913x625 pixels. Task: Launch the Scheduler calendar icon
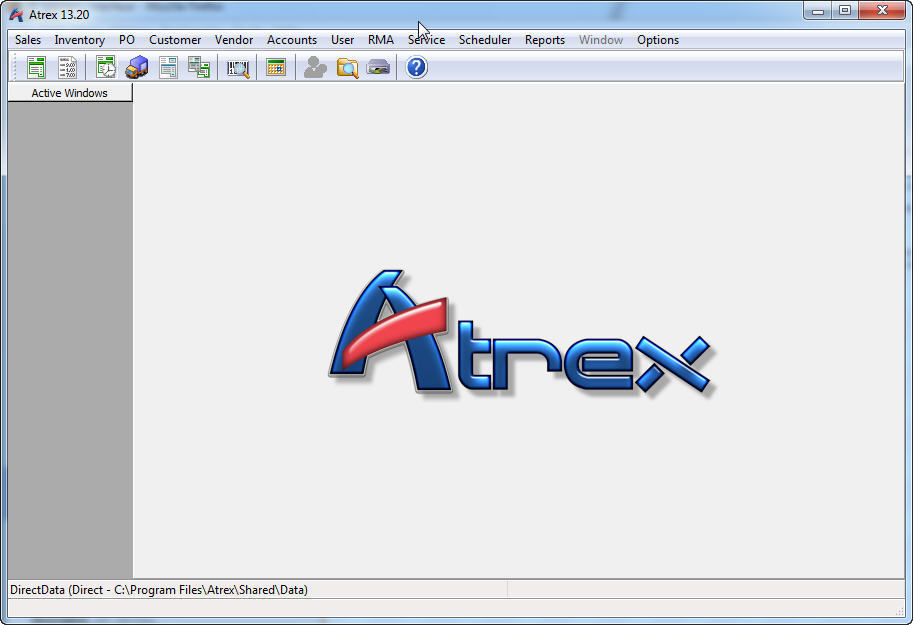(x=275, y=67)
